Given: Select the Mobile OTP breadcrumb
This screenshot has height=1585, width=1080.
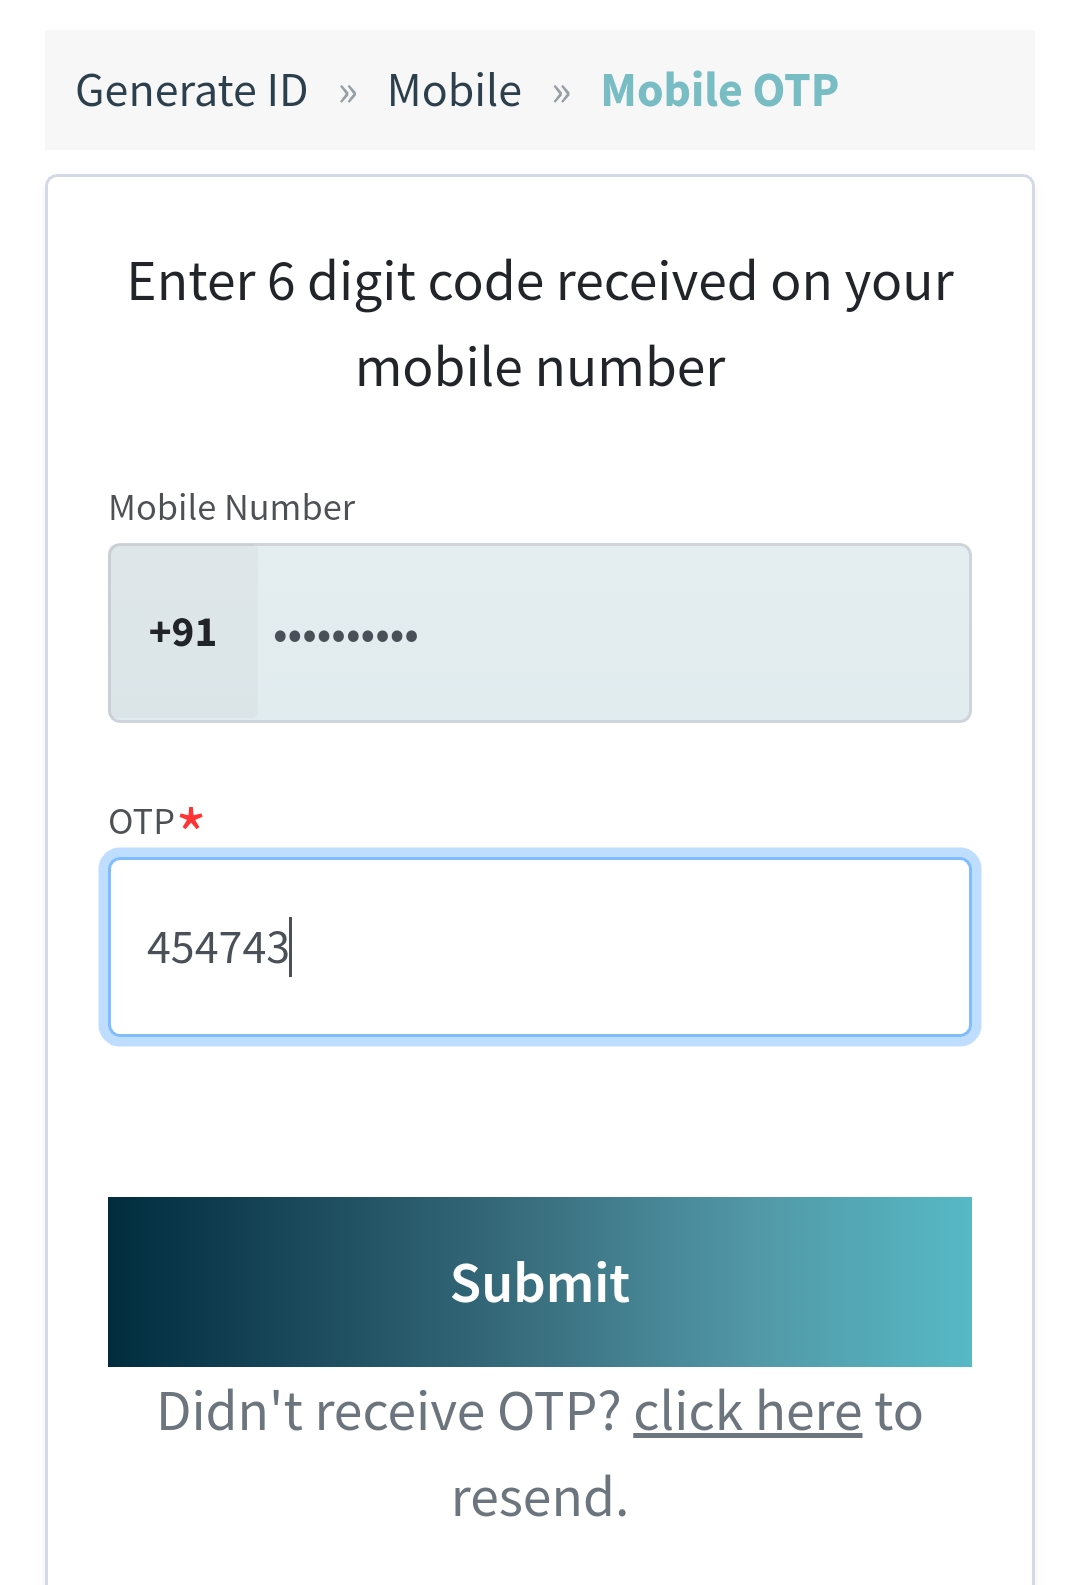Looking at the screenshot, I should 720,91.
